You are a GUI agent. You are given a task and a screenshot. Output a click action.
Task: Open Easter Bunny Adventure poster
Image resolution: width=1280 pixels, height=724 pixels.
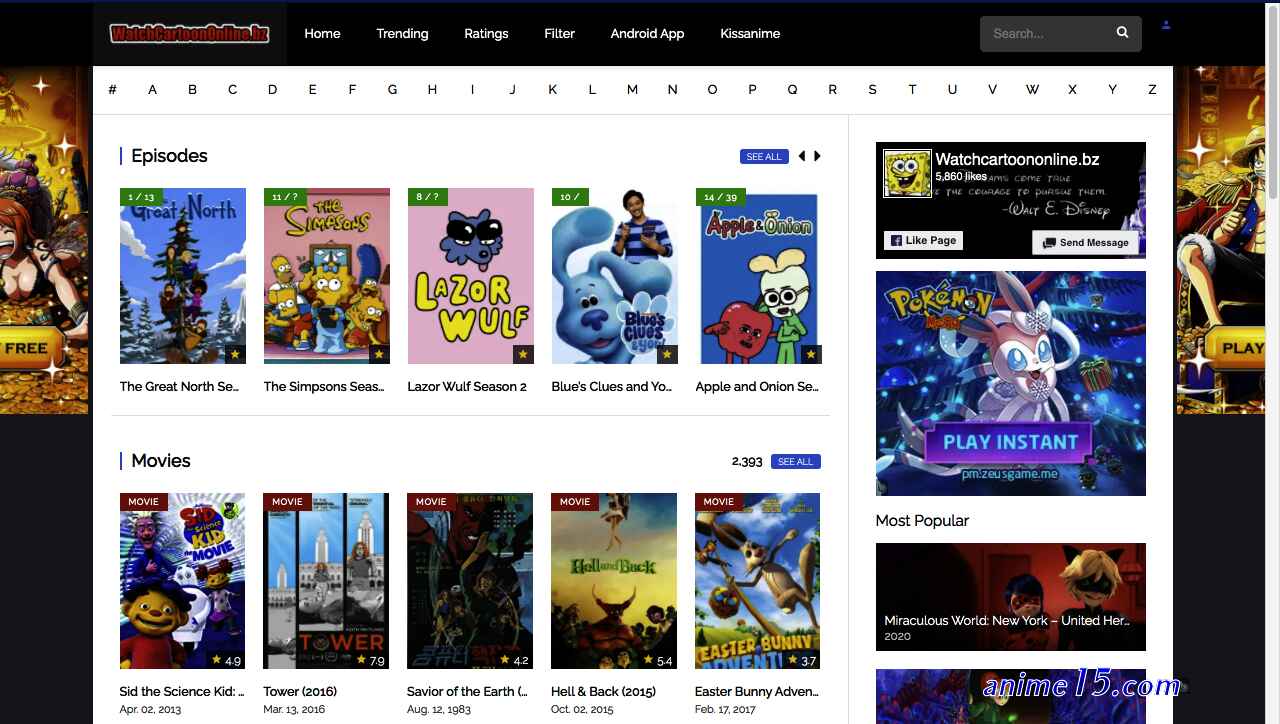point(758,581)
